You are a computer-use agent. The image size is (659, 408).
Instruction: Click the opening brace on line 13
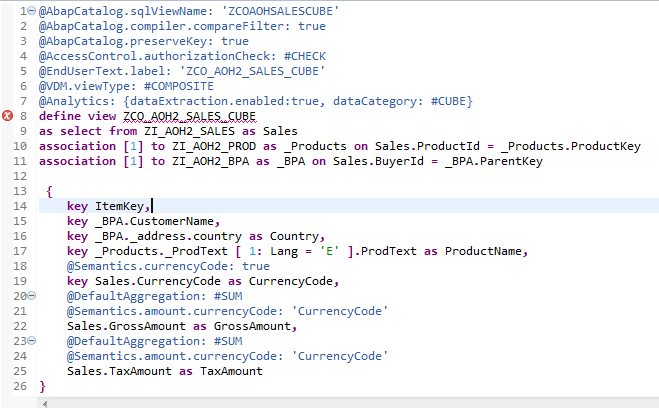49,191
